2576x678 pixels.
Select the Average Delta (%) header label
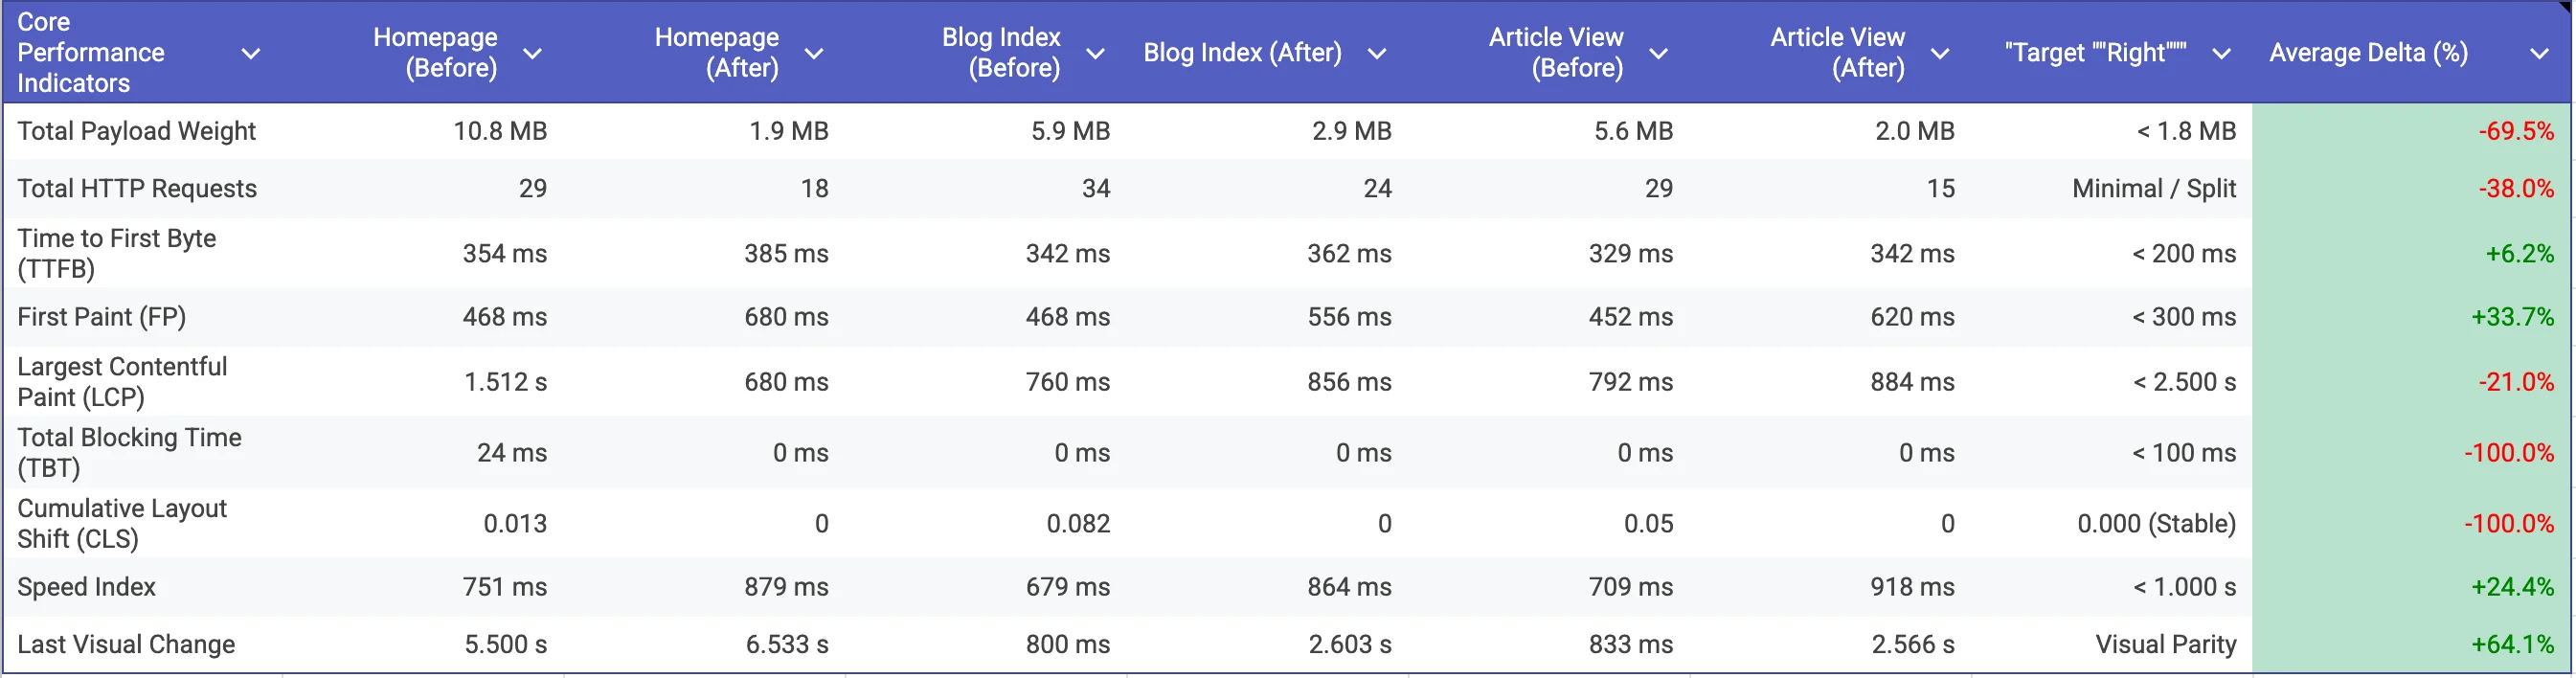tap(2369, 52)
